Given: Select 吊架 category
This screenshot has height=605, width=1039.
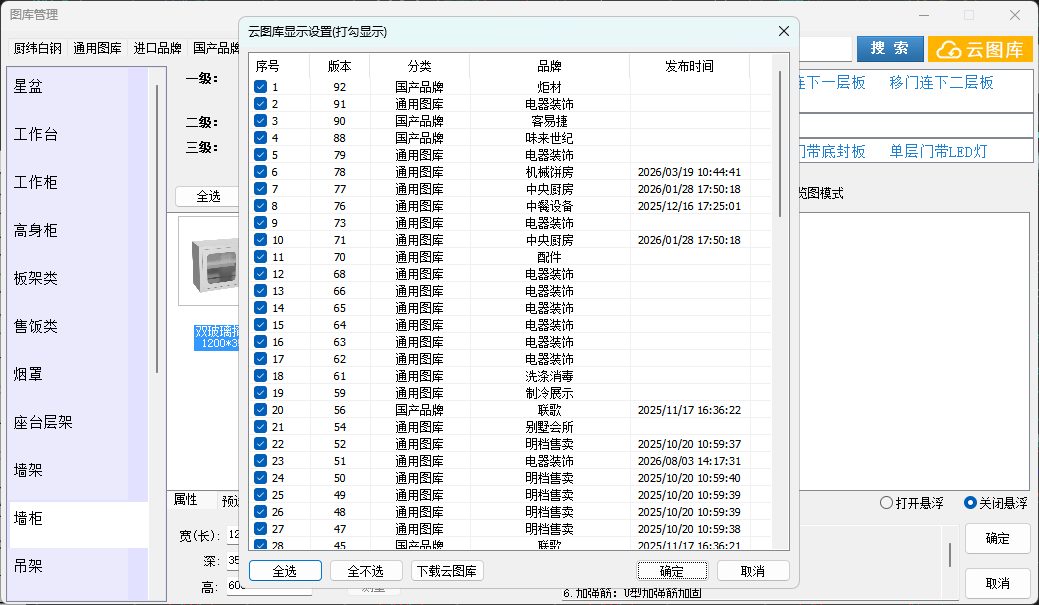Looking at the screenshot, I should tap(79, 567).
